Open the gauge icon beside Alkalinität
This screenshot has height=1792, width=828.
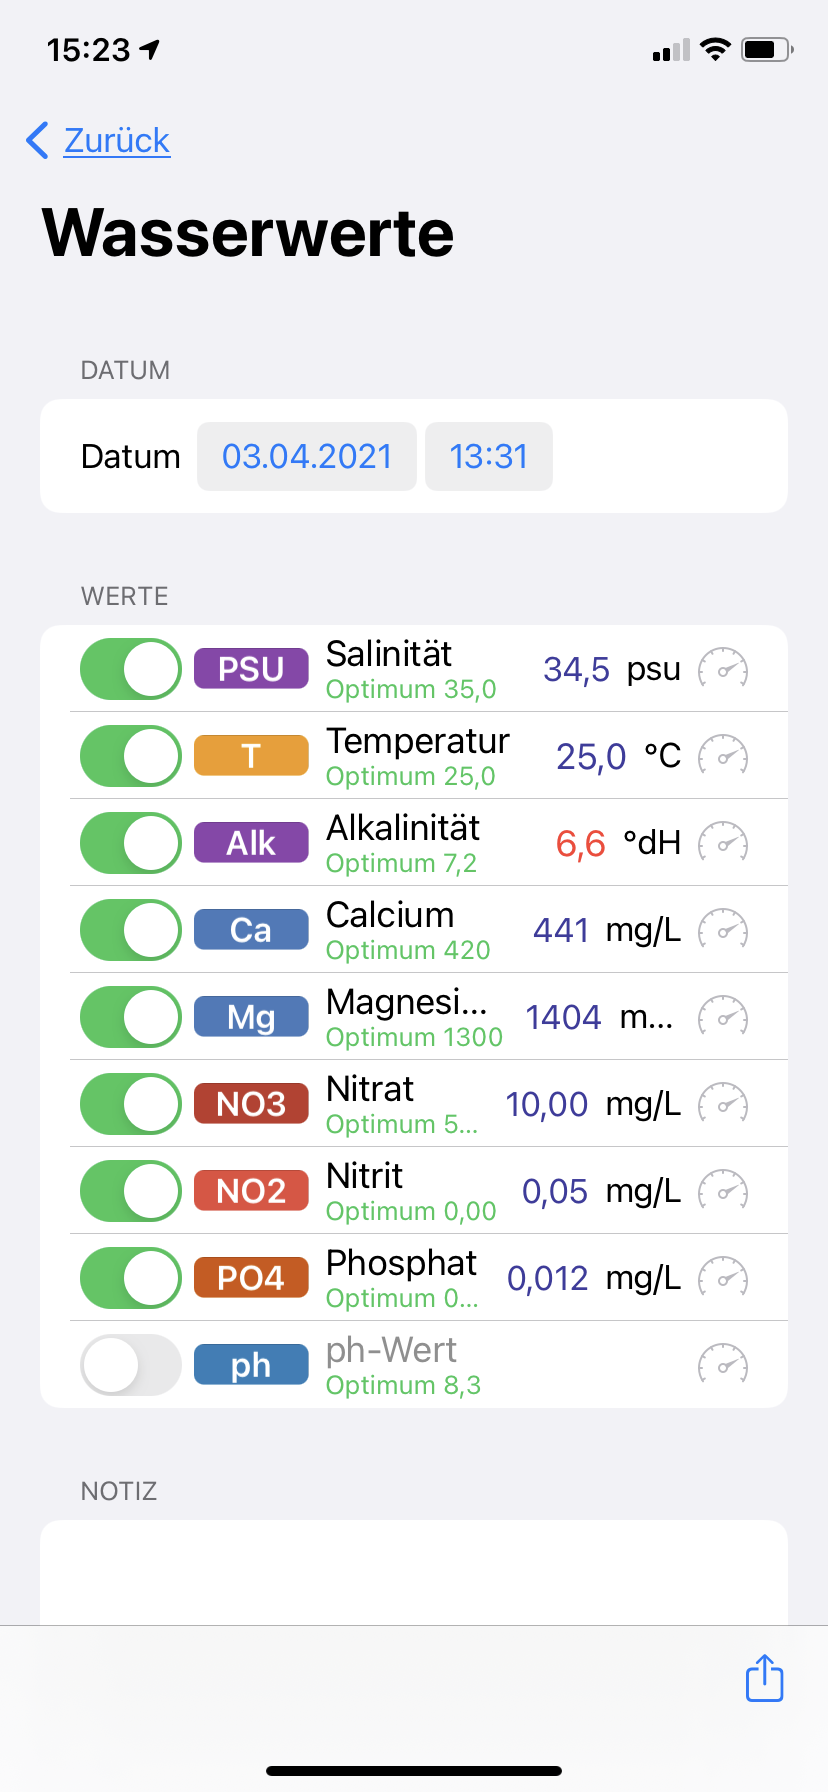tap(722, 843)
